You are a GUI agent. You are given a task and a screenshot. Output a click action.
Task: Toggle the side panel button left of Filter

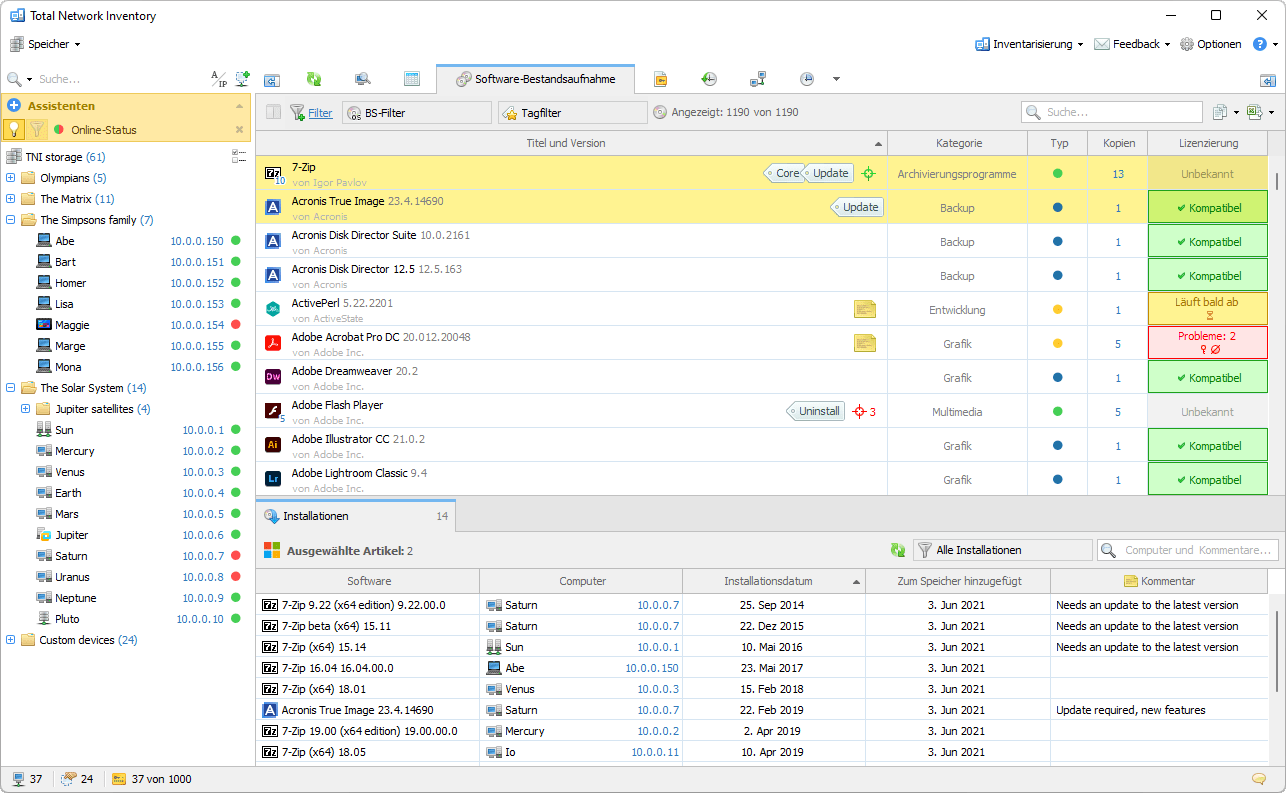click(x=273, y=113)
